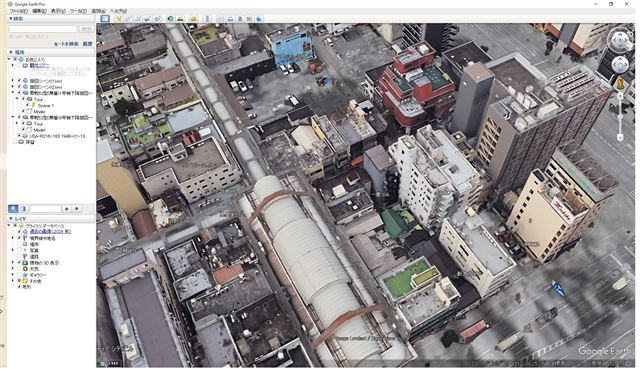The height and width of the screenshot is (371, 640).
Task: Click the look-around compass ring control
Action: coord(620,41)
